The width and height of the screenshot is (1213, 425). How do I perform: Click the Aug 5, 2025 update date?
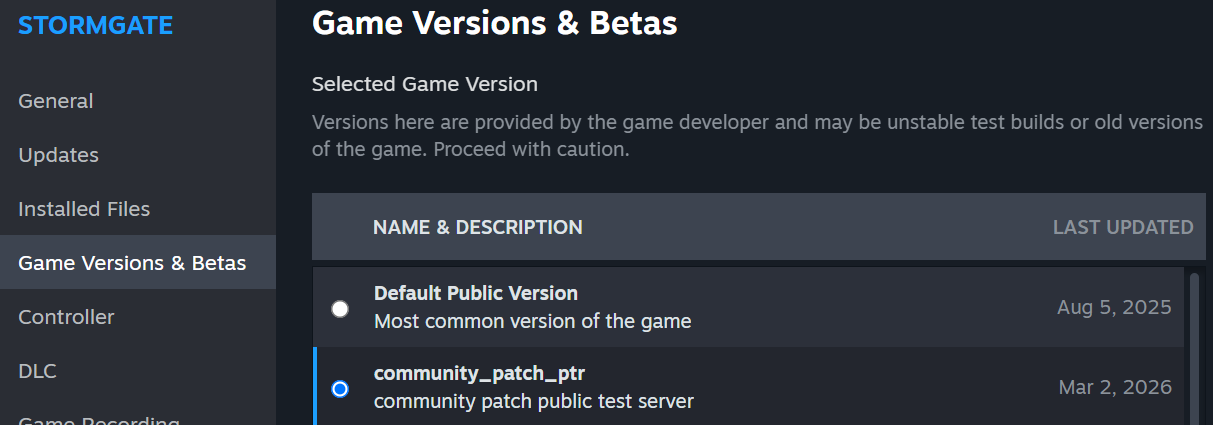[x=1113, y=307]
